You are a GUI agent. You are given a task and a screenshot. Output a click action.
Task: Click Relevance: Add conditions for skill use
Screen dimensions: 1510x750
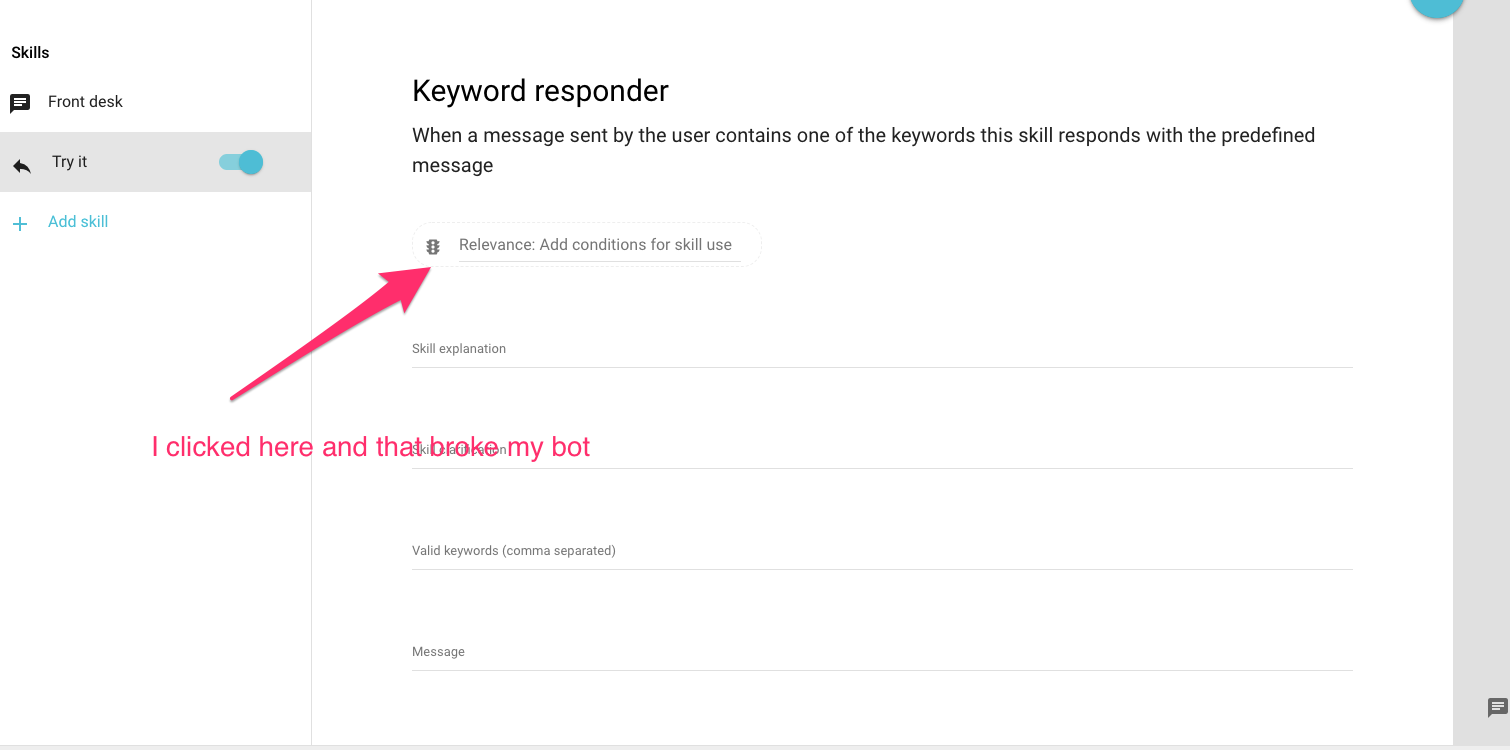(595, 244)
